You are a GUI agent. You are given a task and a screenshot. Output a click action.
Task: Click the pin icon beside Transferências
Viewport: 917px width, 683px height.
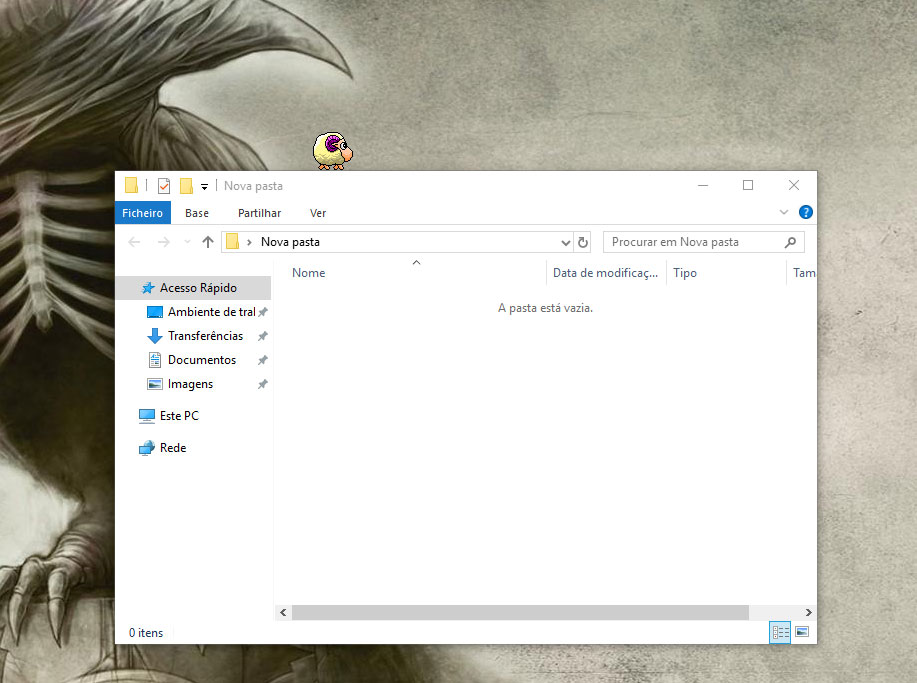pyautogui.click(x=263, y=336)
